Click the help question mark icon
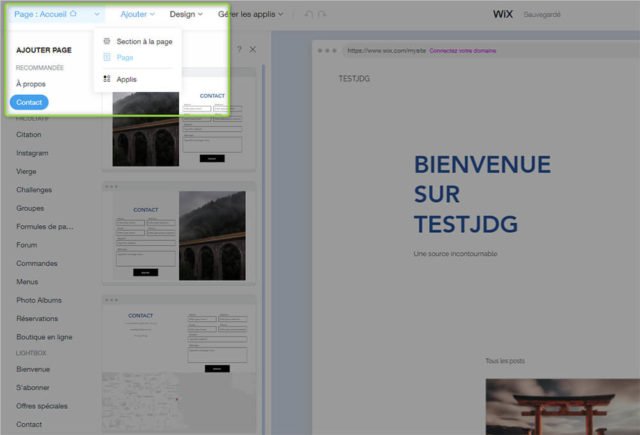Screen dimensions: 640x435 [x=240, y=49]
